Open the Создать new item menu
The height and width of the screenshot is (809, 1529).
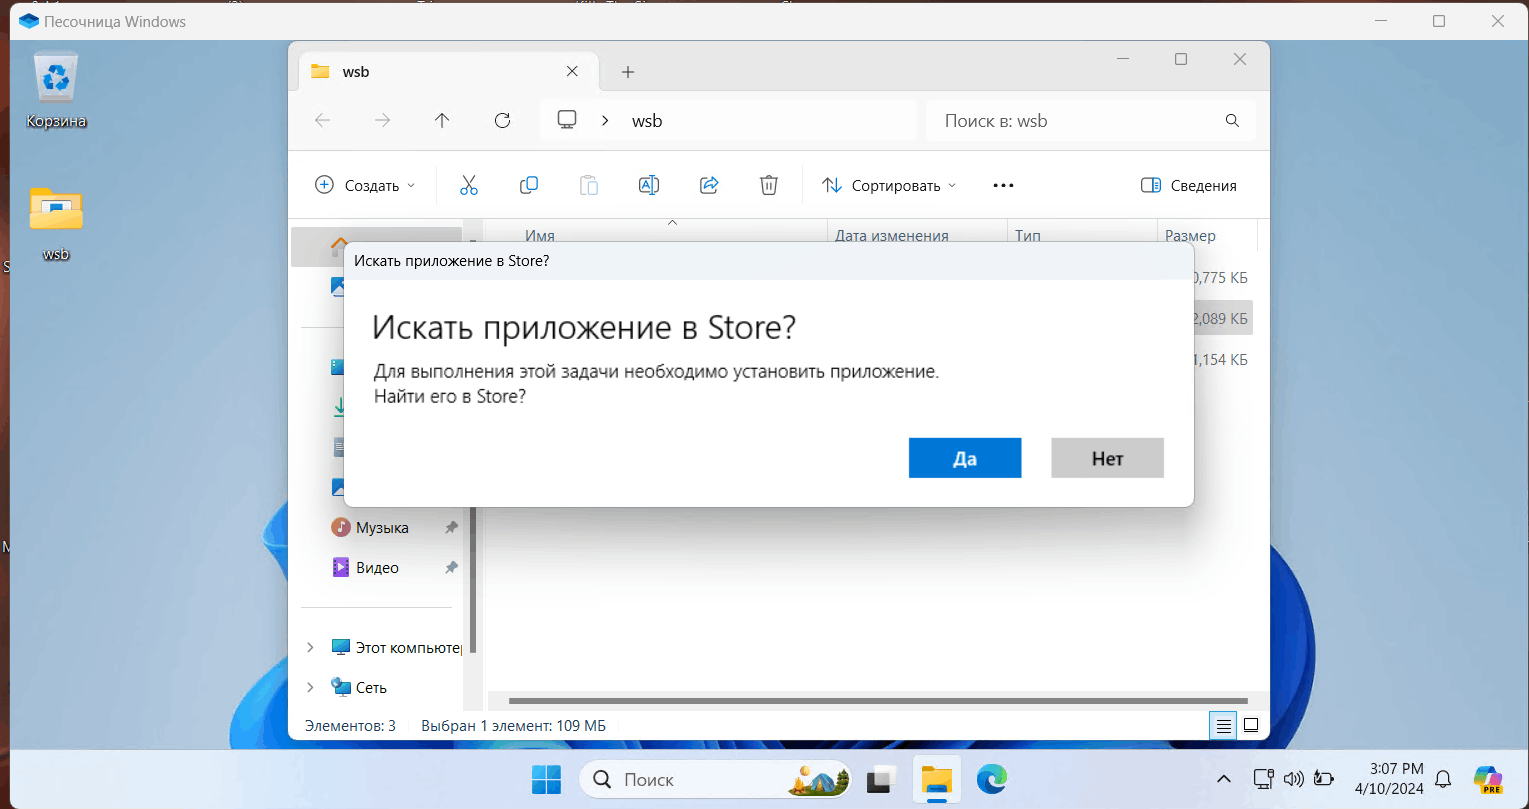point(365,185)
